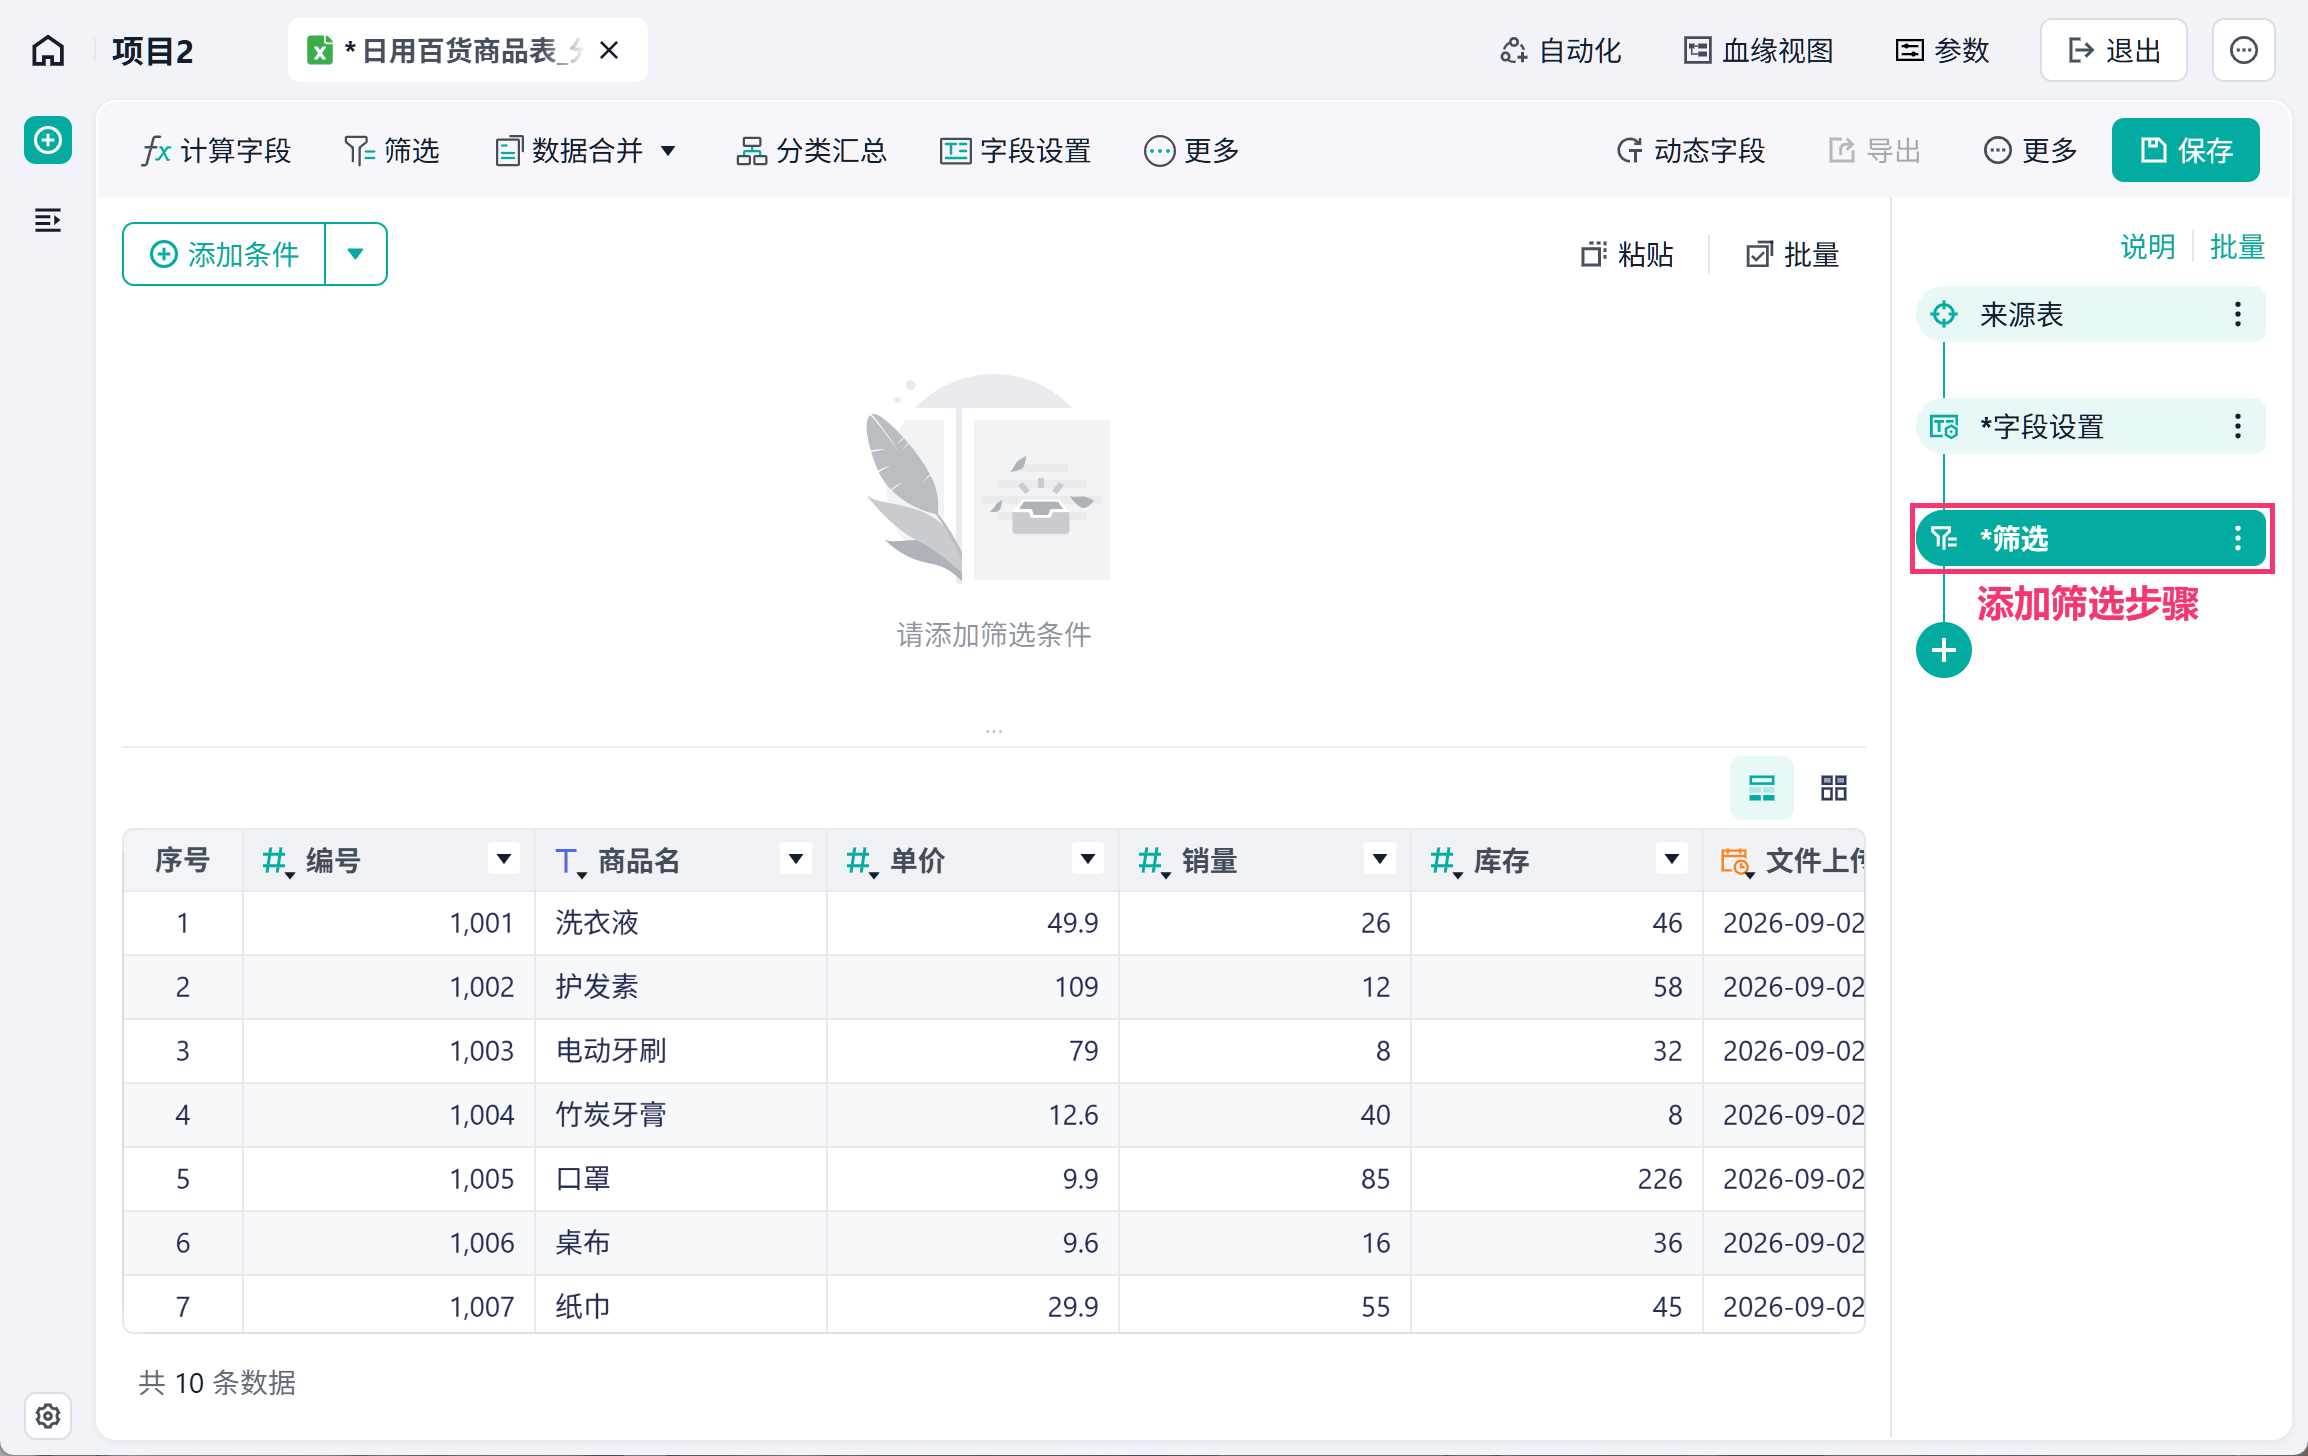The height and width of the screenshot is (1456, 2308).
Task: Click the green add-new plus icon in sidebar
Action: 48,140
